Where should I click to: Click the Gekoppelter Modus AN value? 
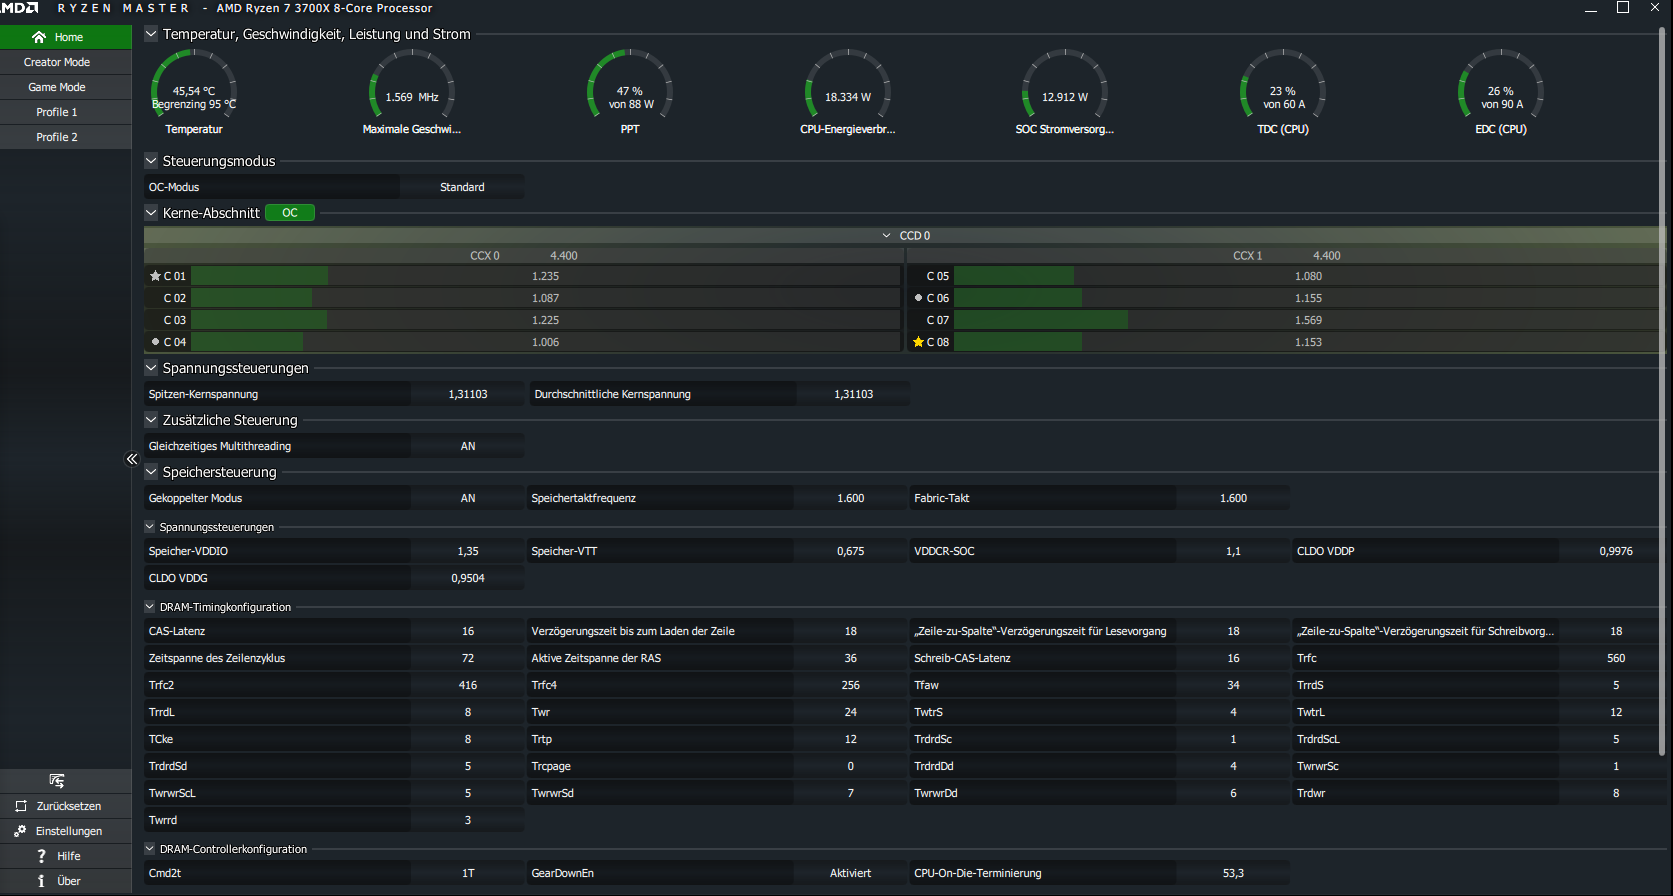coord(467,498)
